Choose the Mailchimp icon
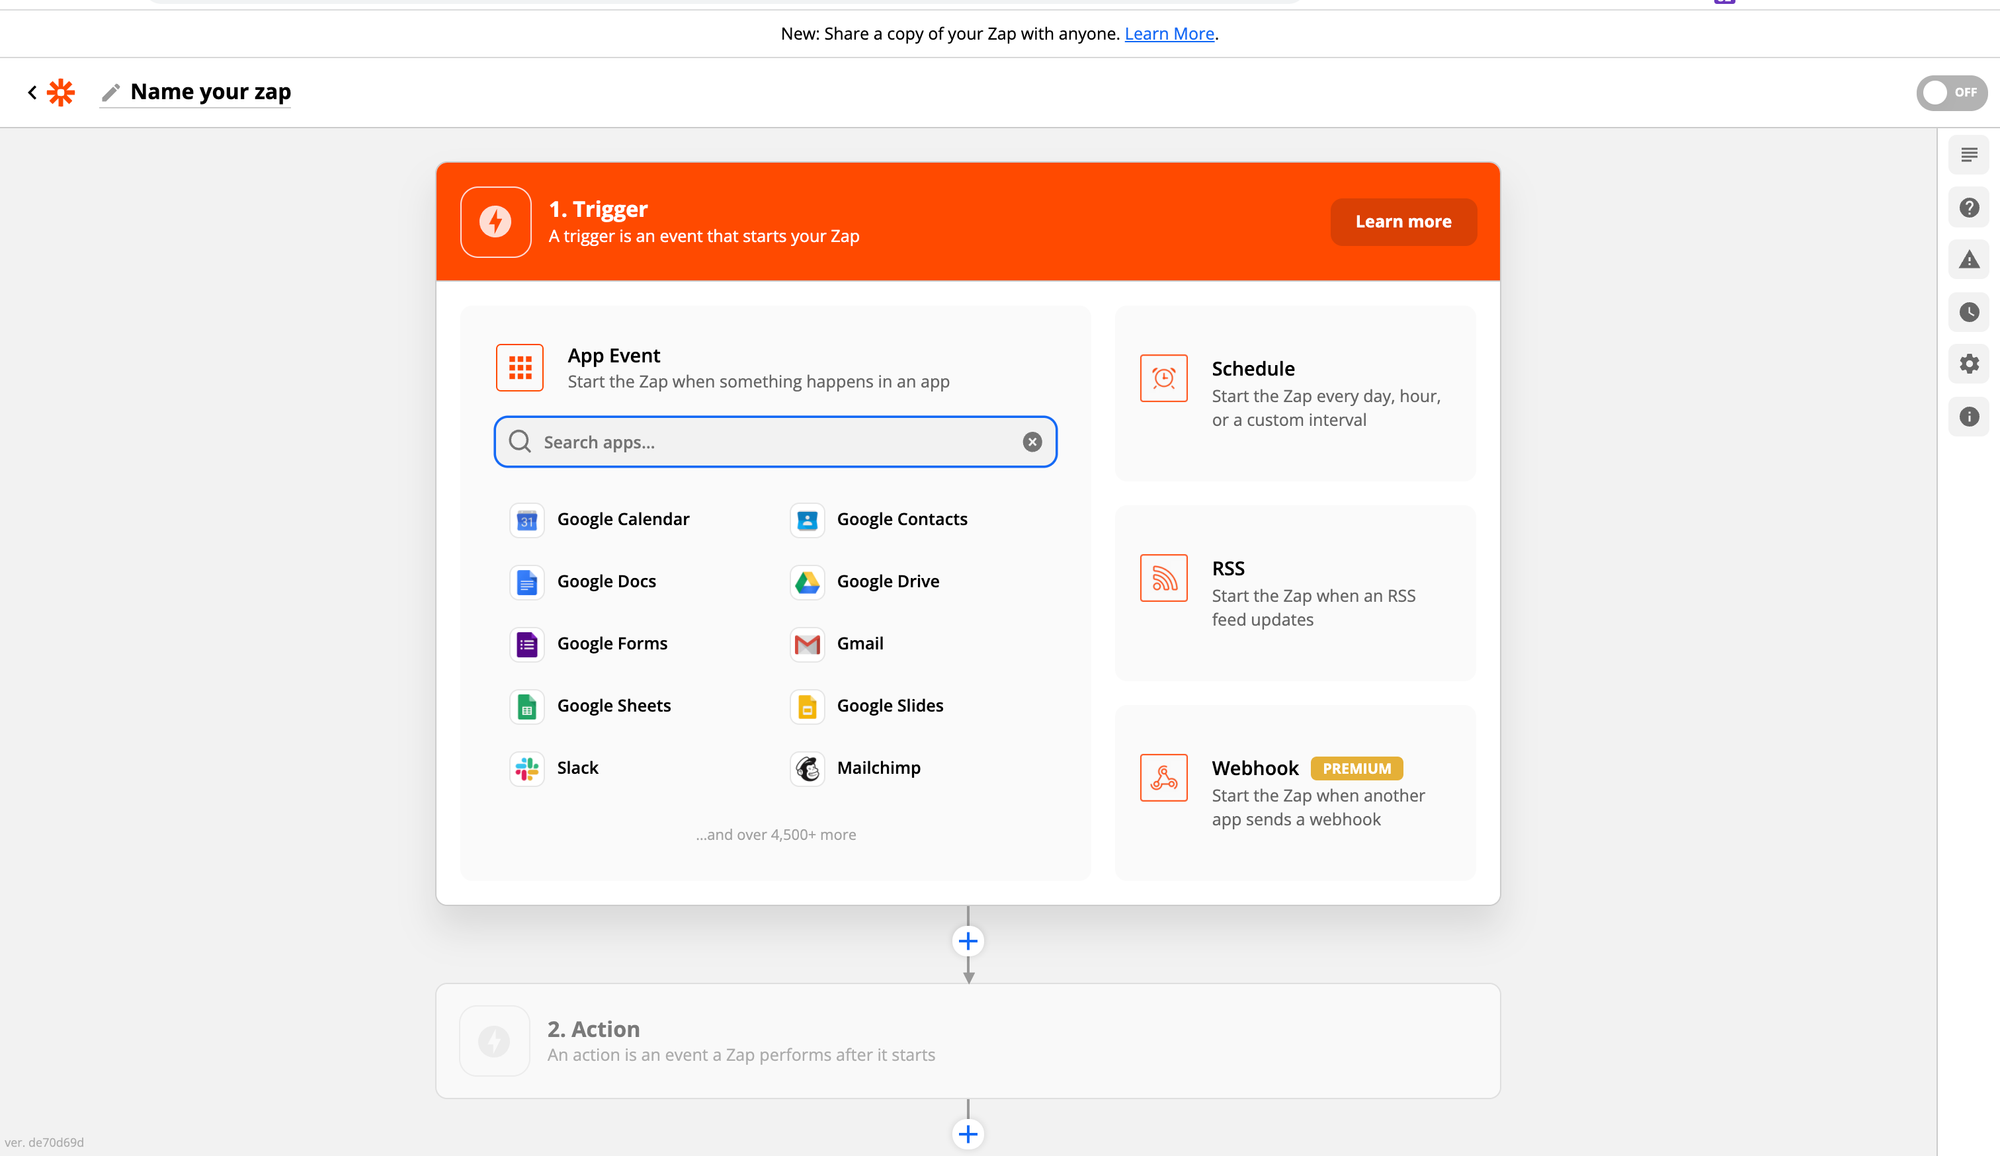2000x1156 pixels. point(807,768)
